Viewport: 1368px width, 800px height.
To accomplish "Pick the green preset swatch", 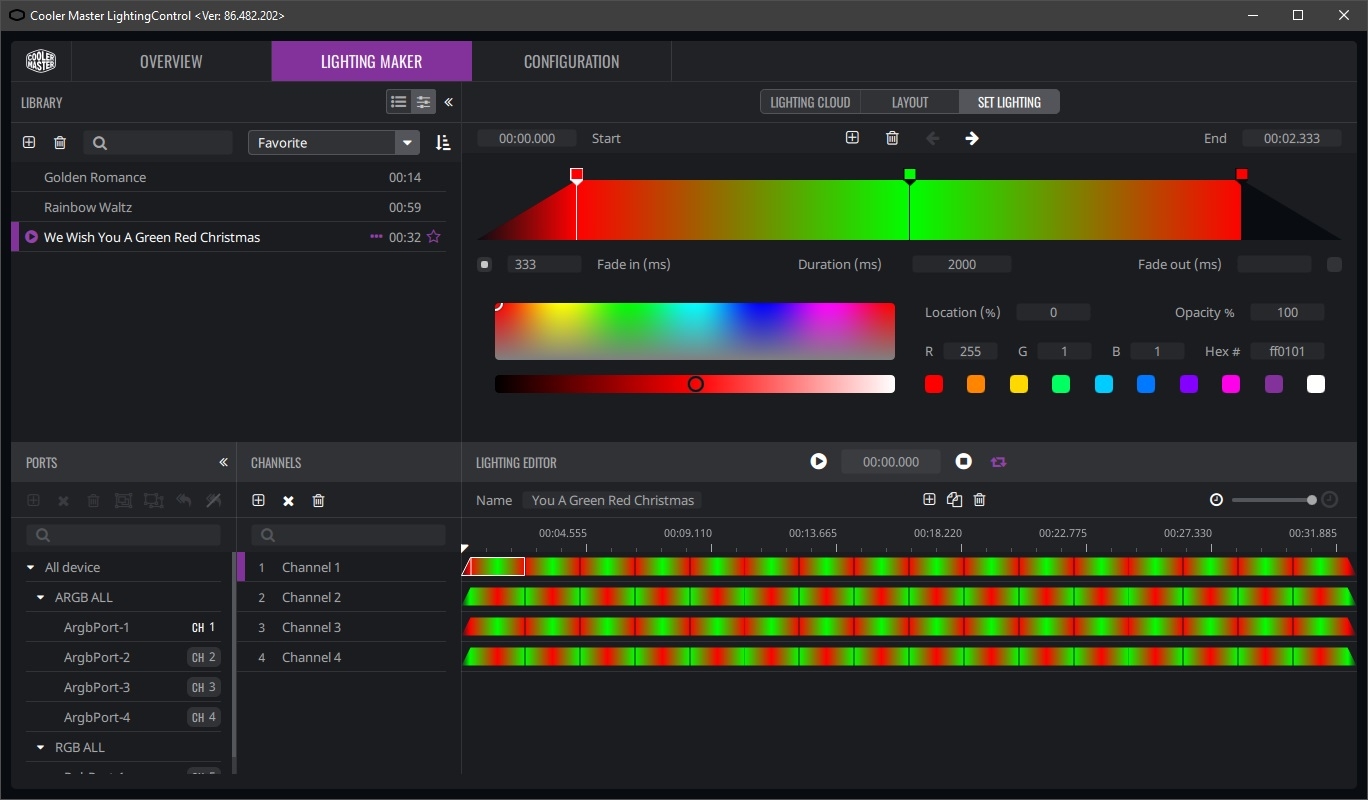I will coord(1061,384).
